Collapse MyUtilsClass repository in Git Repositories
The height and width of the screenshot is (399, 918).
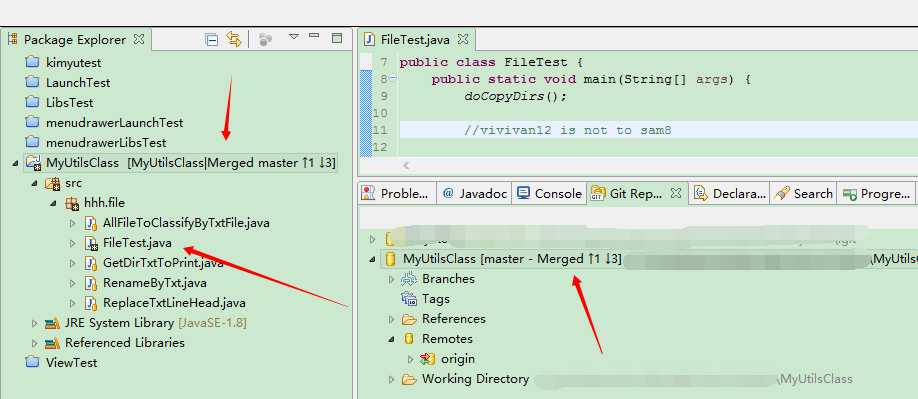(x=373, y=259)
